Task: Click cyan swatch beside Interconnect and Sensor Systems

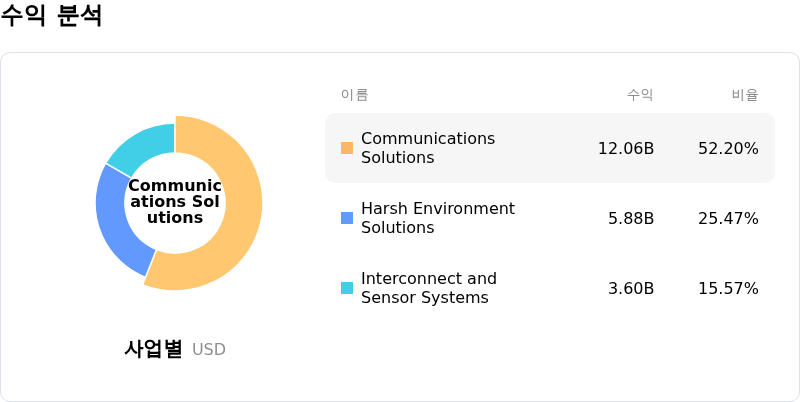Action: point(347,288)
